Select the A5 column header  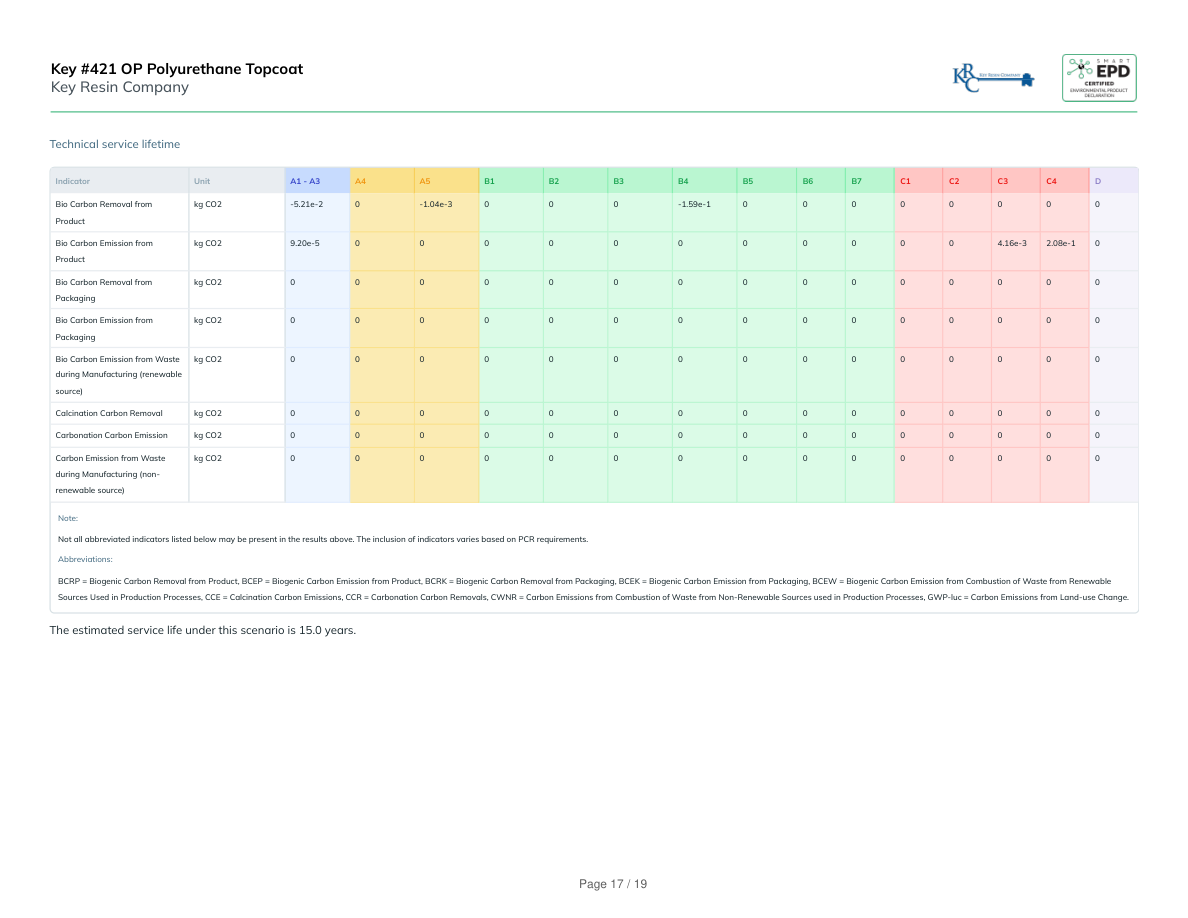[425, 181]
